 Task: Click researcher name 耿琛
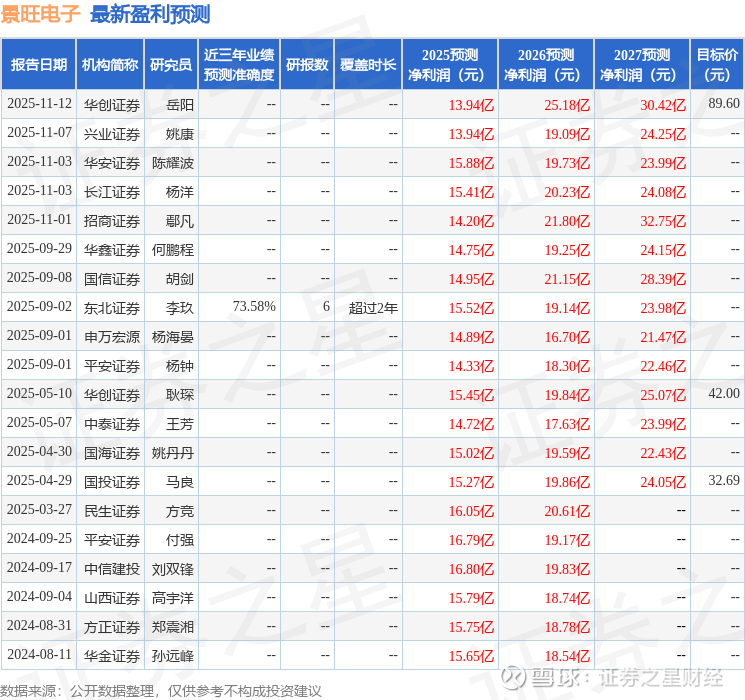[x=180, y=395]
